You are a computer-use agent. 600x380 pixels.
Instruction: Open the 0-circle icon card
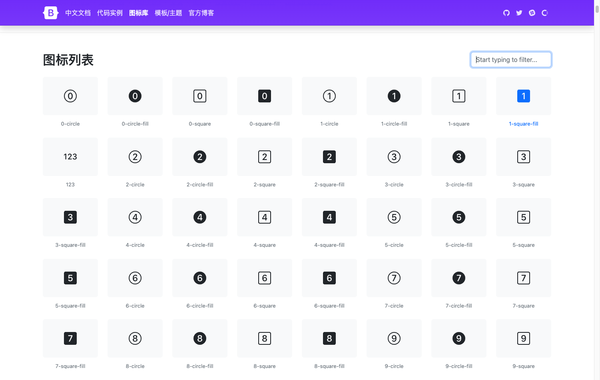(x=70, y=96)
